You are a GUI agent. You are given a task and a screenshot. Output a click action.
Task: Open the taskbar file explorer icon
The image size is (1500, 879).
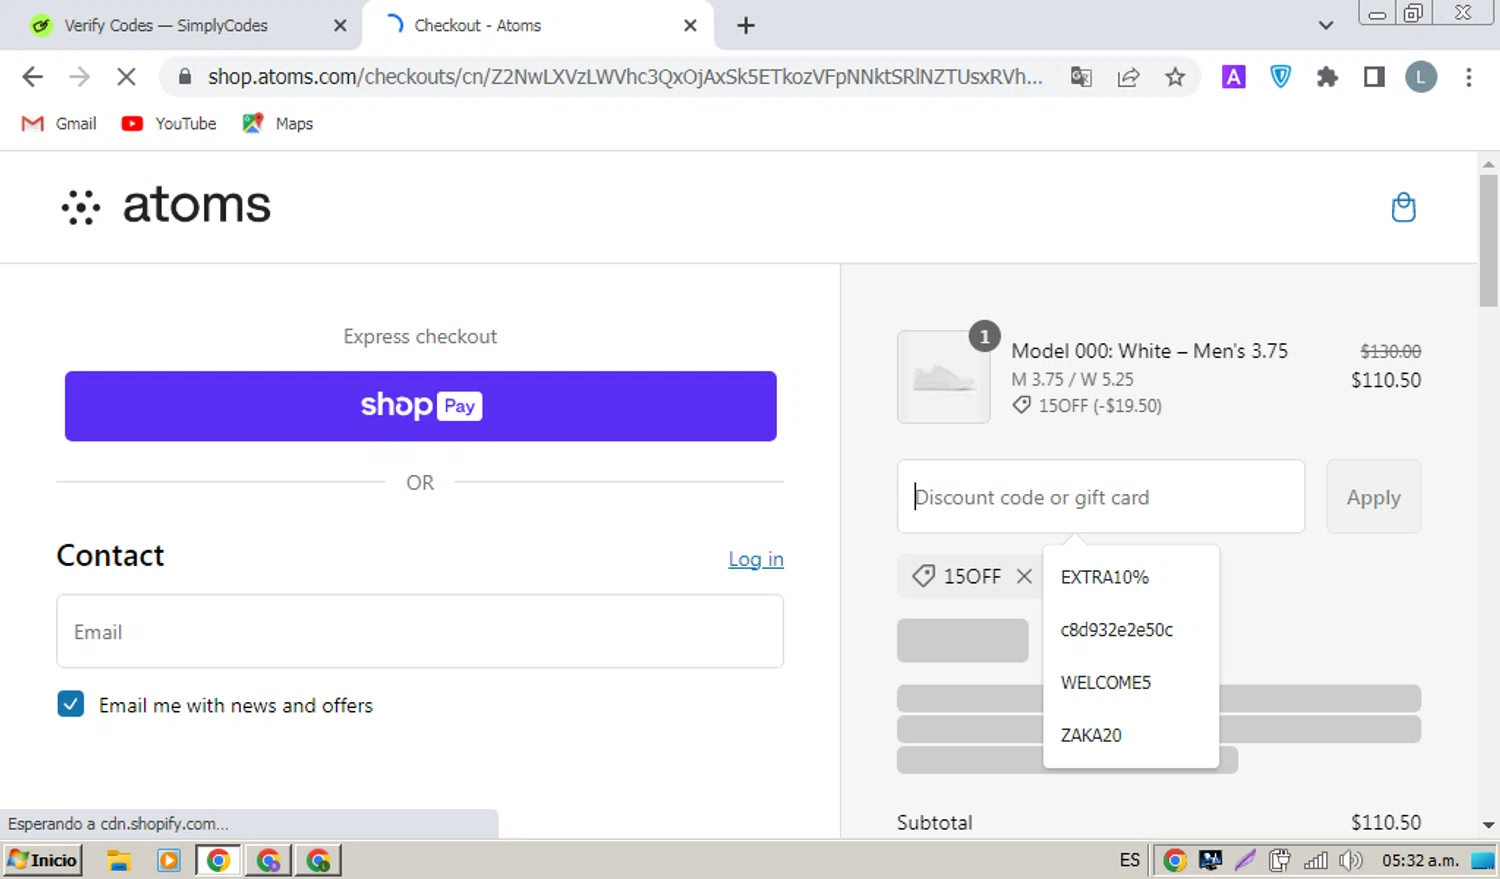120,860
